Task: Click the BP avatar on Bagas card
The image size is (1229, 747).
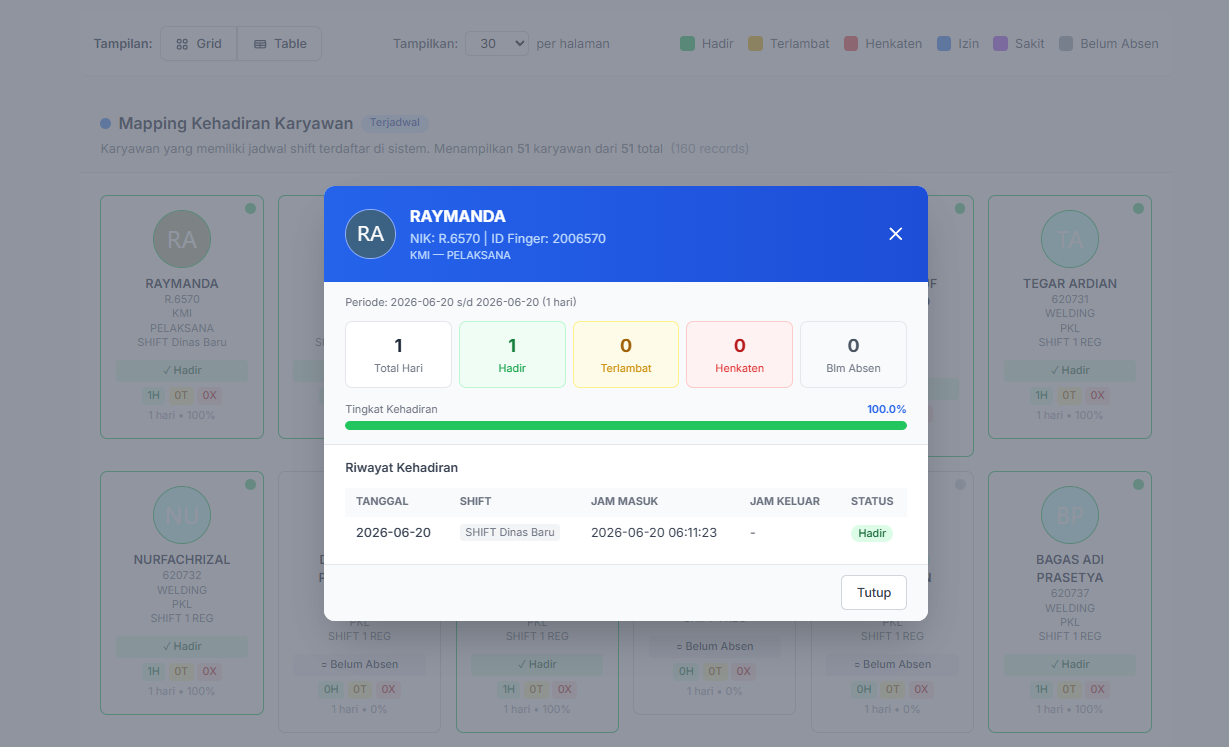Action: pyautogui.click(x=1070, y=515)
